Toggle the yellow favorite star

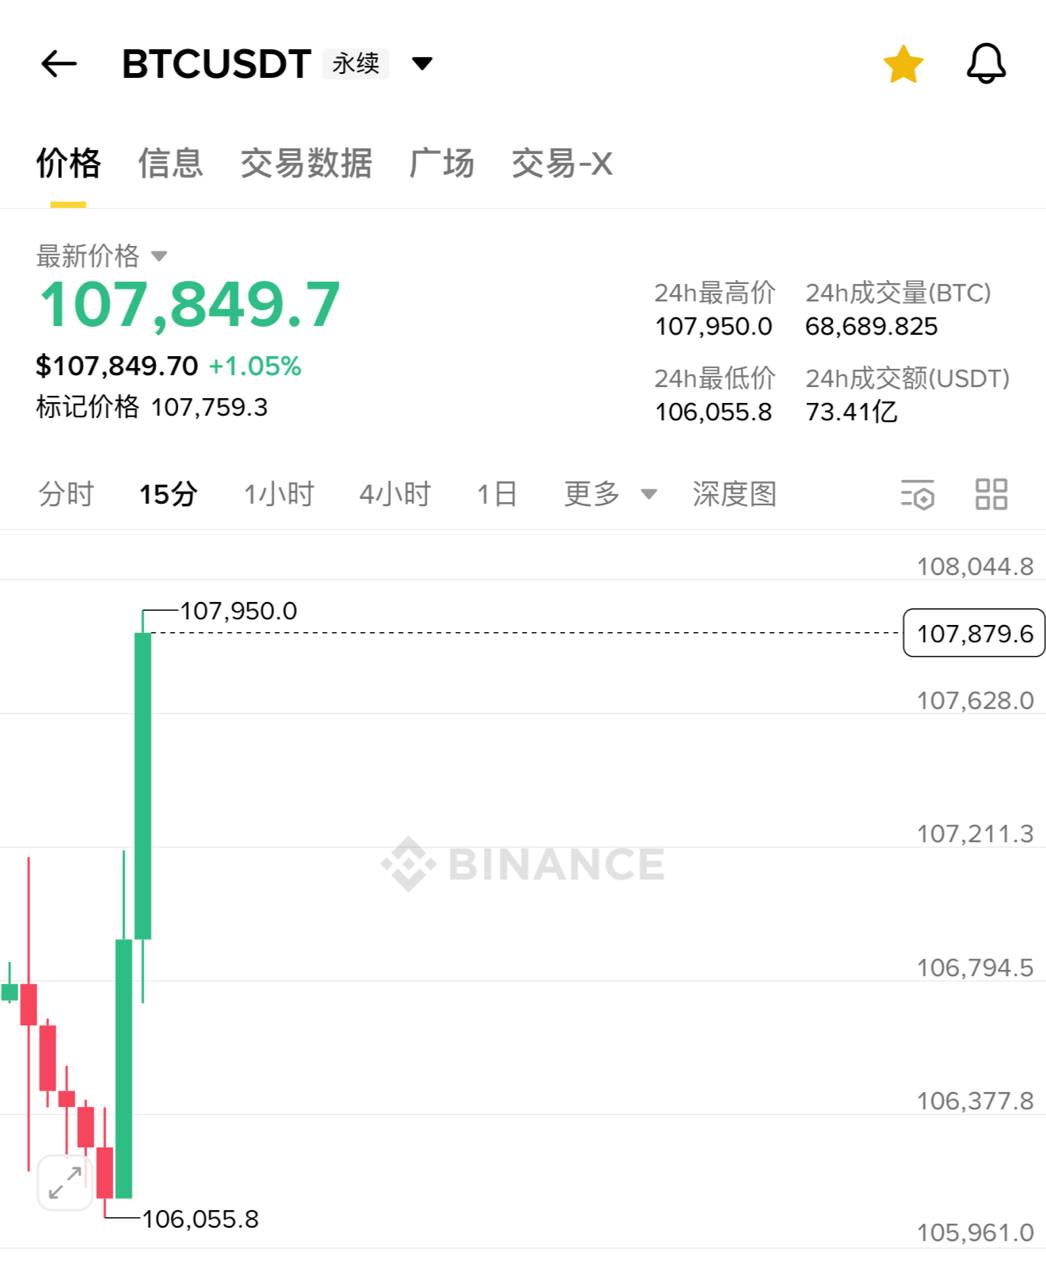903,64
